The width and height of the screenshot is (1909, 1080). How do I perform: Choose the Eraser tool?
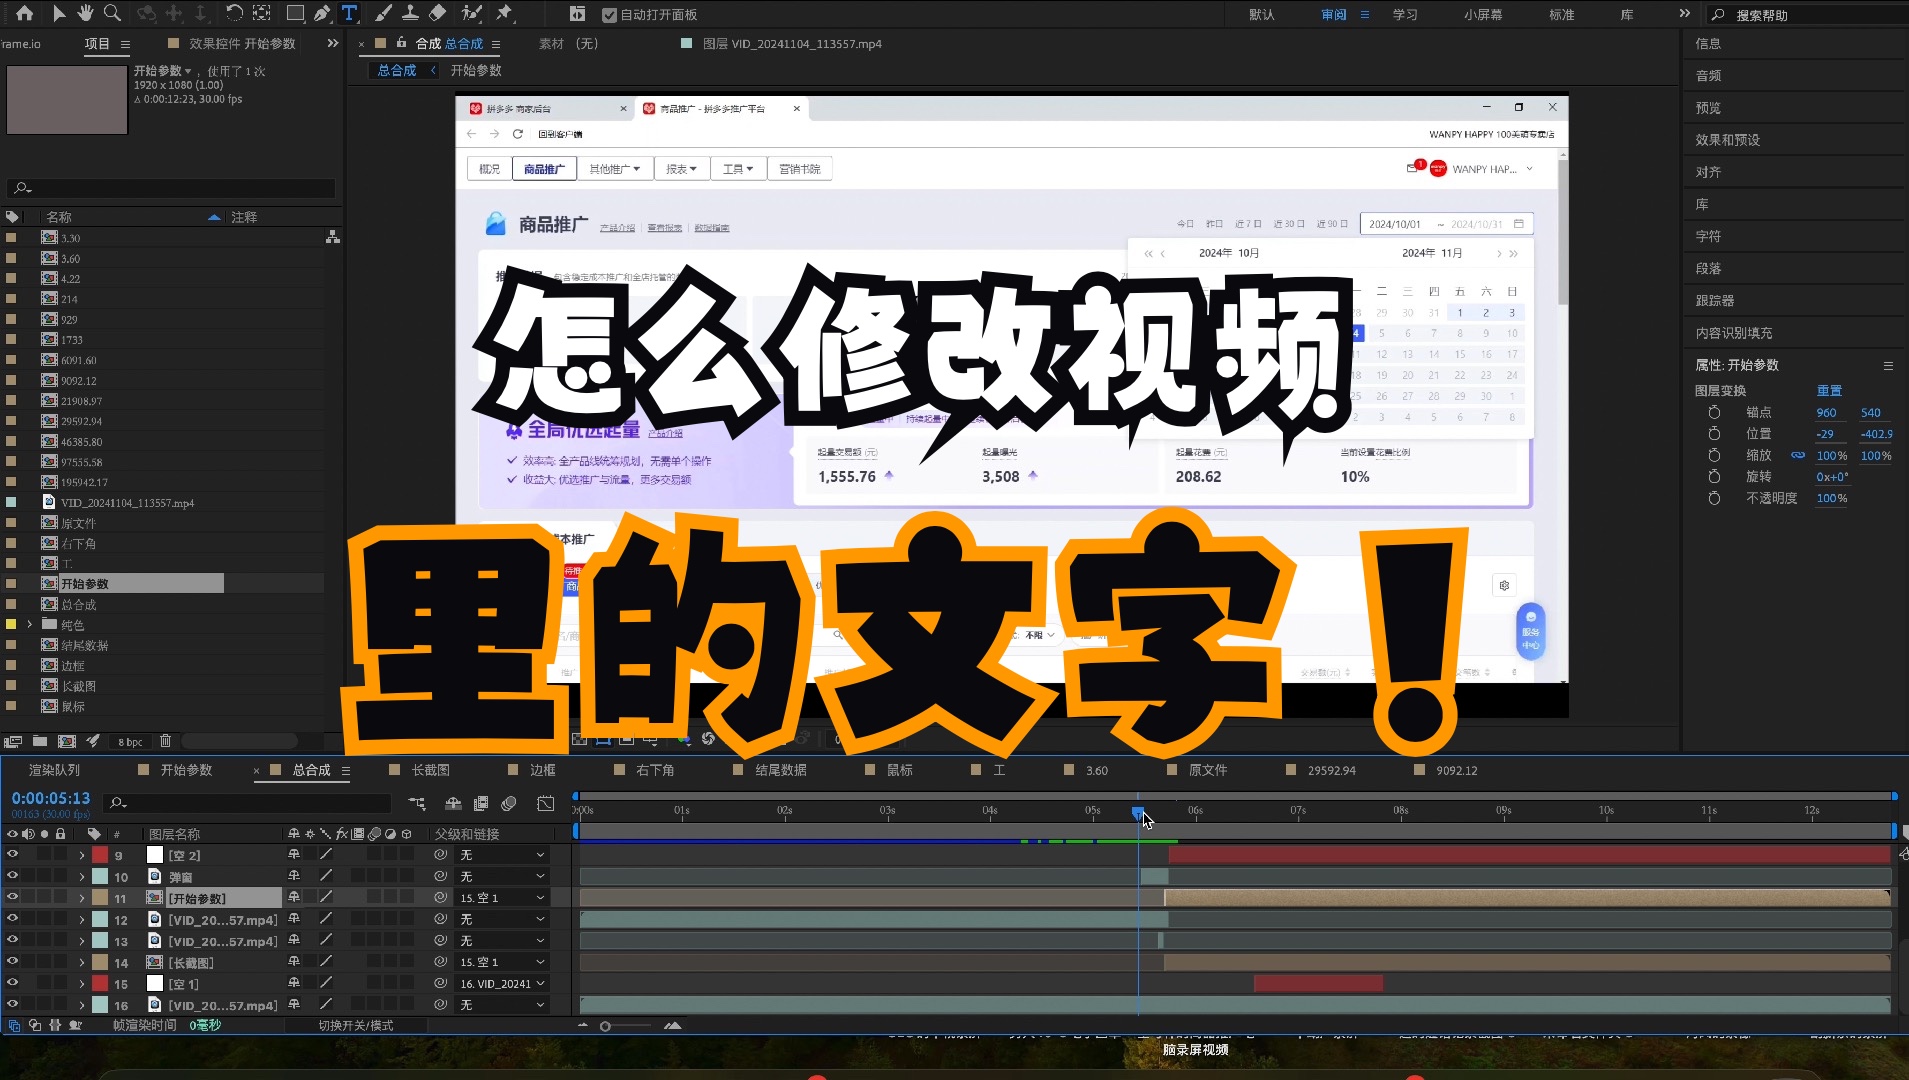[437, 14]
